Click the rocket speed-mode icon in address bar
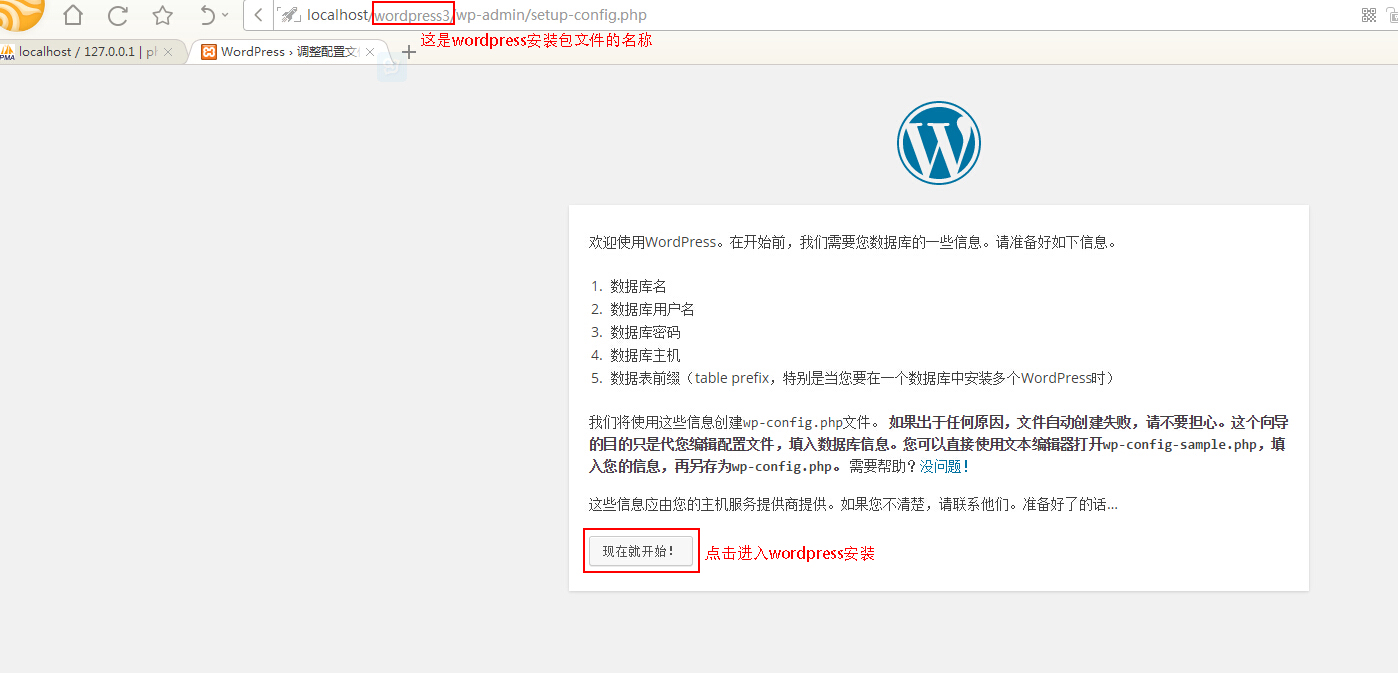The width and height of the screenshot is (1398, 673). point(290,15)
